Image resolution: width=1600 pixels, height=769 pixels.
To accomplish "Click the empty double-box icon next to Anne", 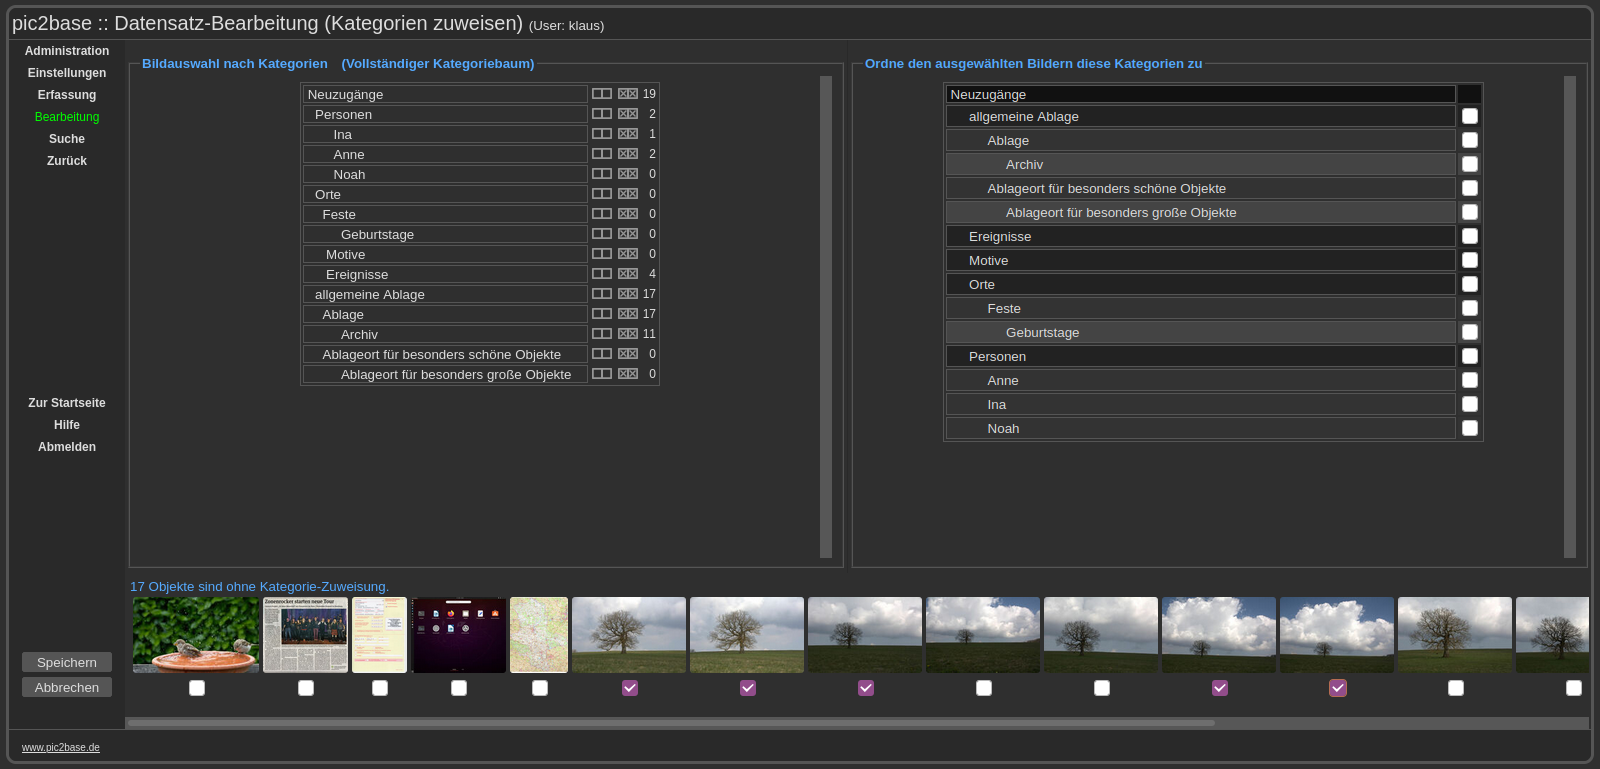I will [601, 154].
